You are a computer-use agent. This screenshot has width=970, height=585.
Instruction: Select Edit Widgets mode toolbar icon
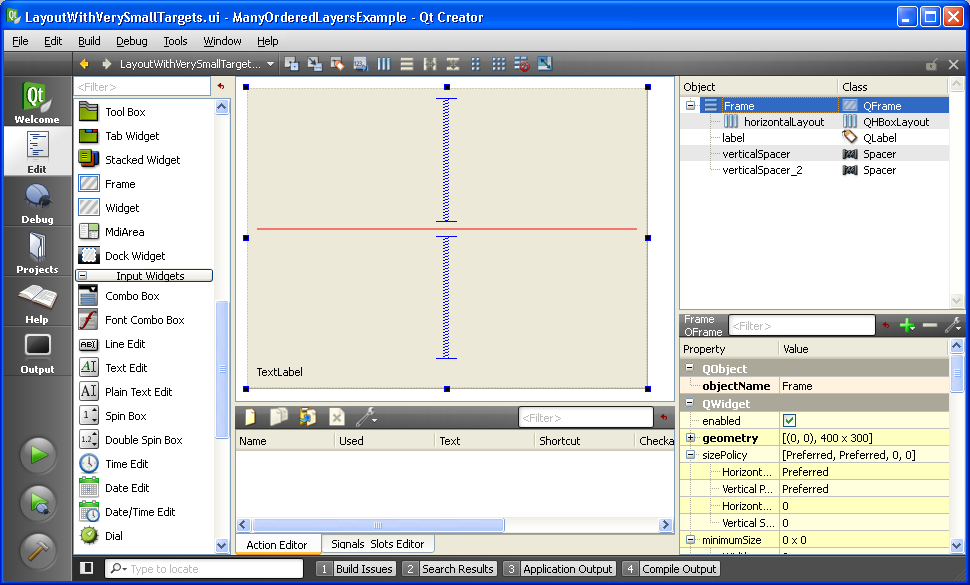(291, 64)
